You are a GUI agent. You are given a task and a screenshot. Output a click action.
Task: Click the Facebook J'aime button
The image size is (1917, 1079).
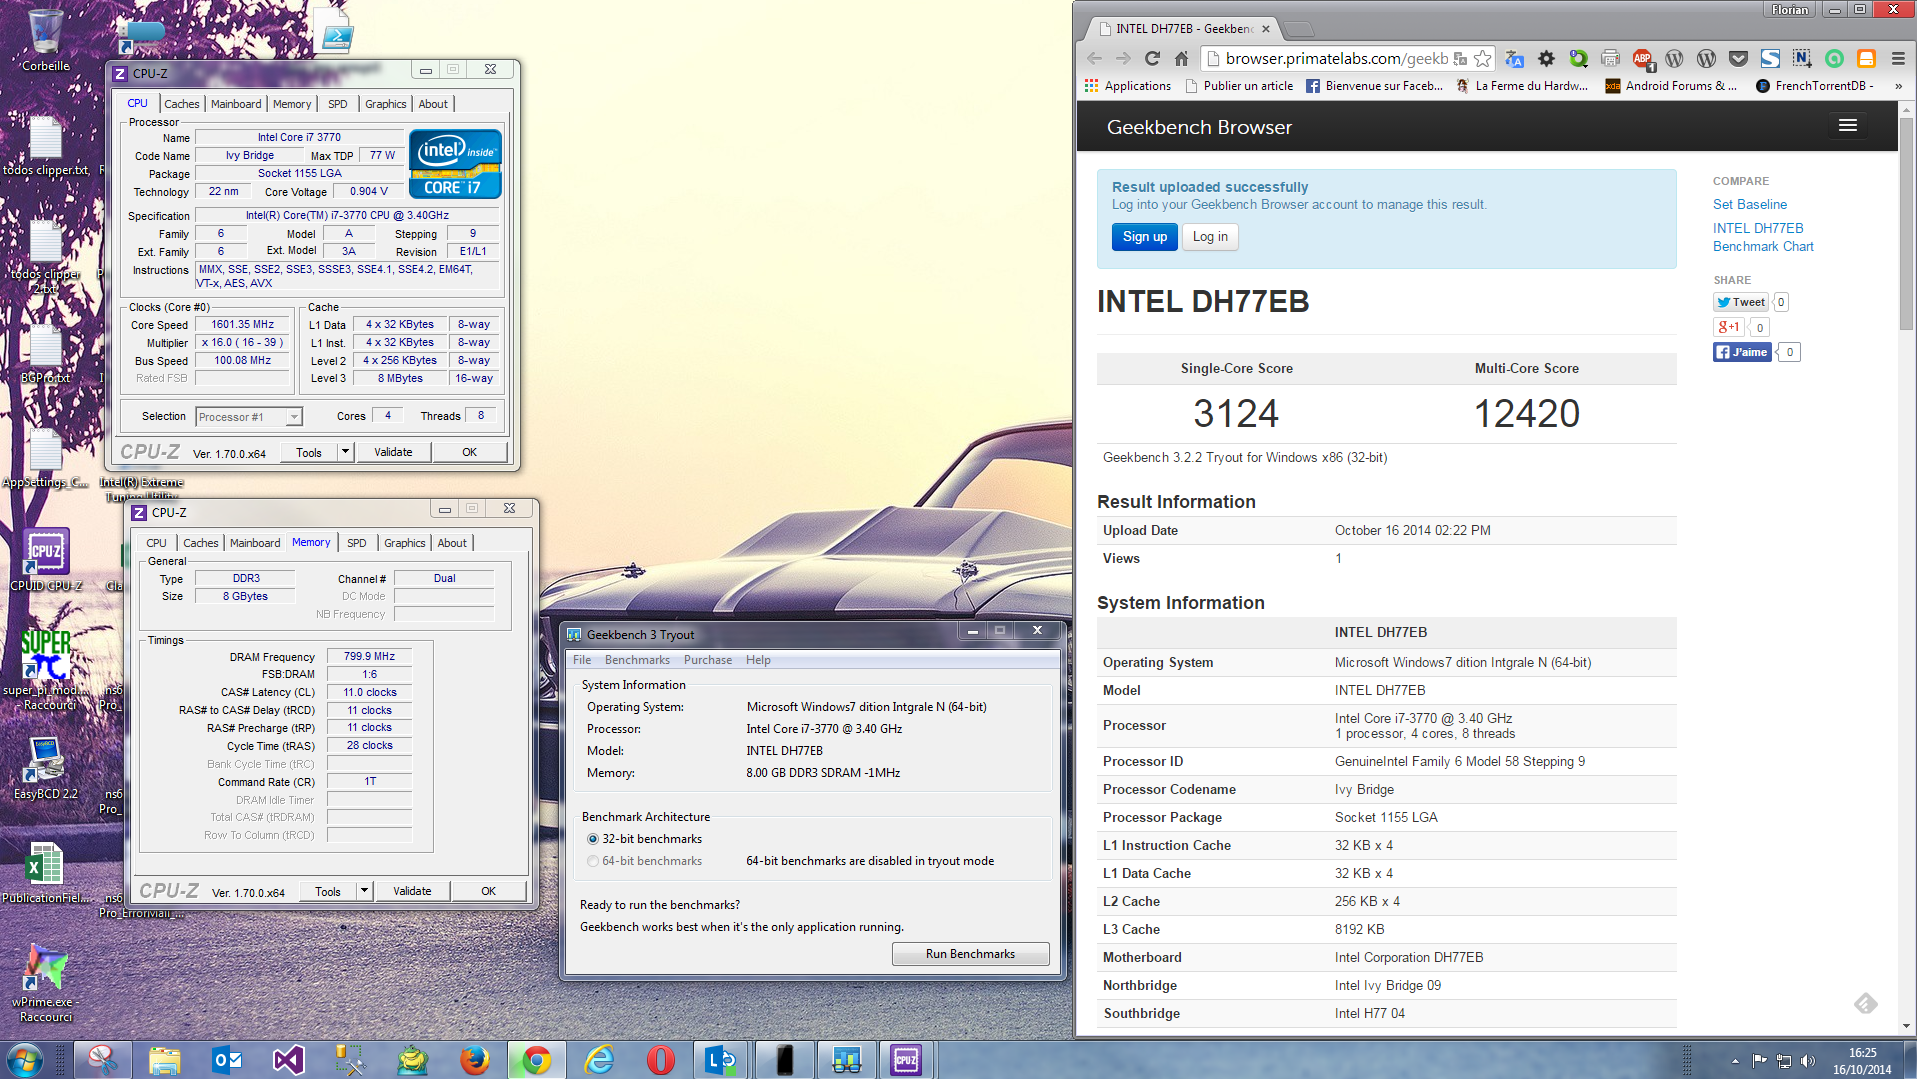pos(1742,352)
